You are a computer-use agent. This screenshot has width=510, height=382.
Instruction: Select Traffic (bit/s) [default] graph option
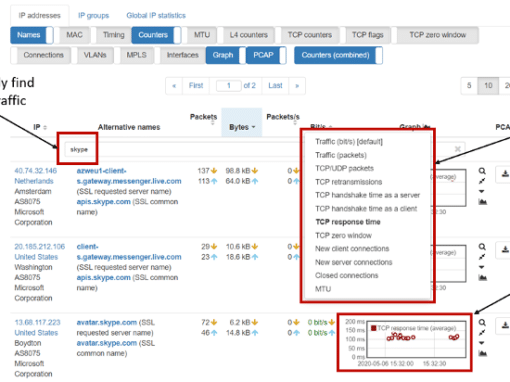coord(349,142)
